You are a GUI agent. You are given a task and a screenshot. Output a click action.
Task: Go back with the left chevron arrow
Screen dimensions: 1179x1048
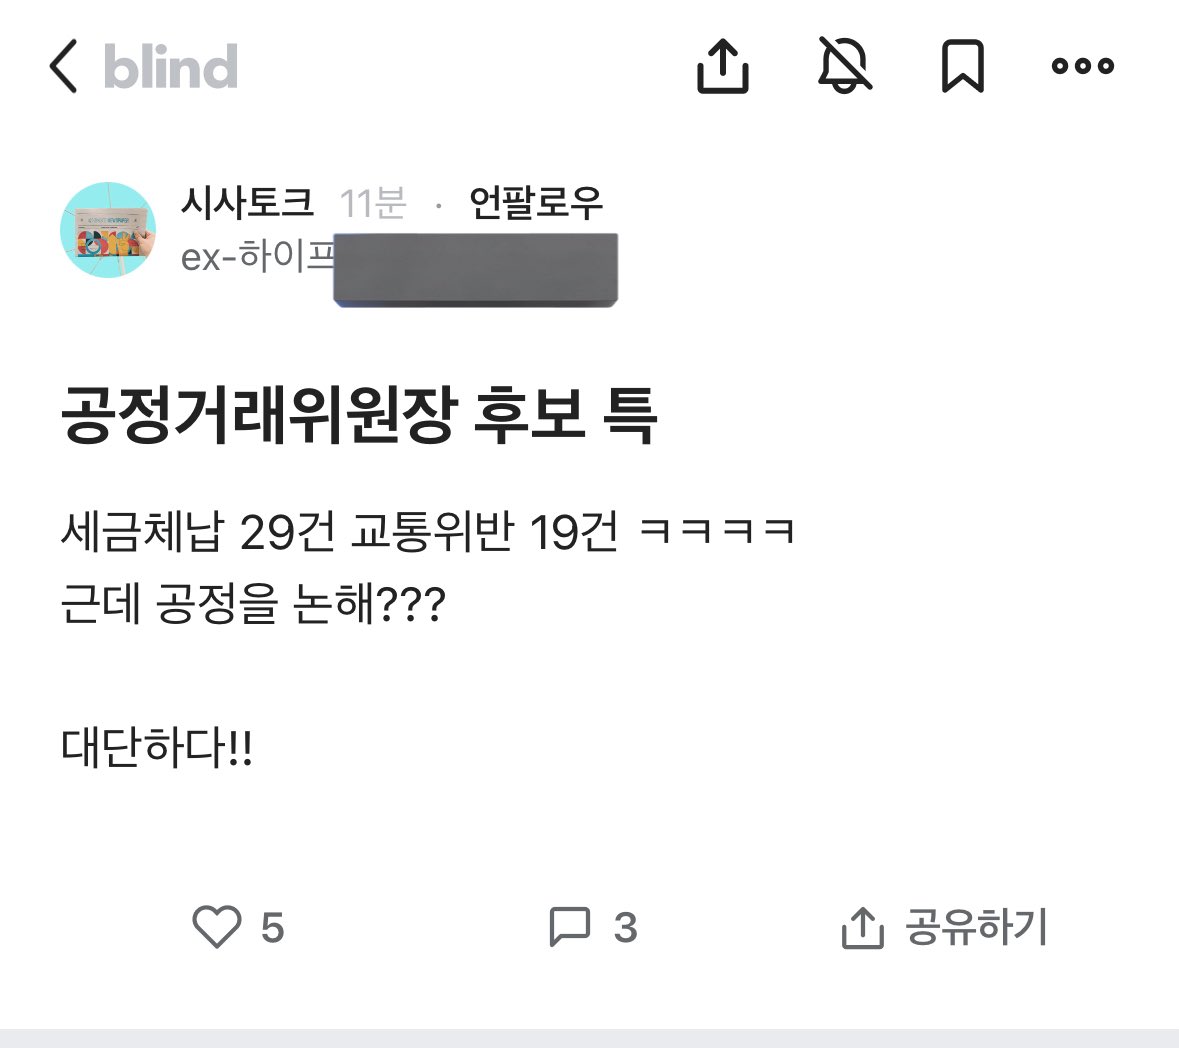[x=63, y=66]
